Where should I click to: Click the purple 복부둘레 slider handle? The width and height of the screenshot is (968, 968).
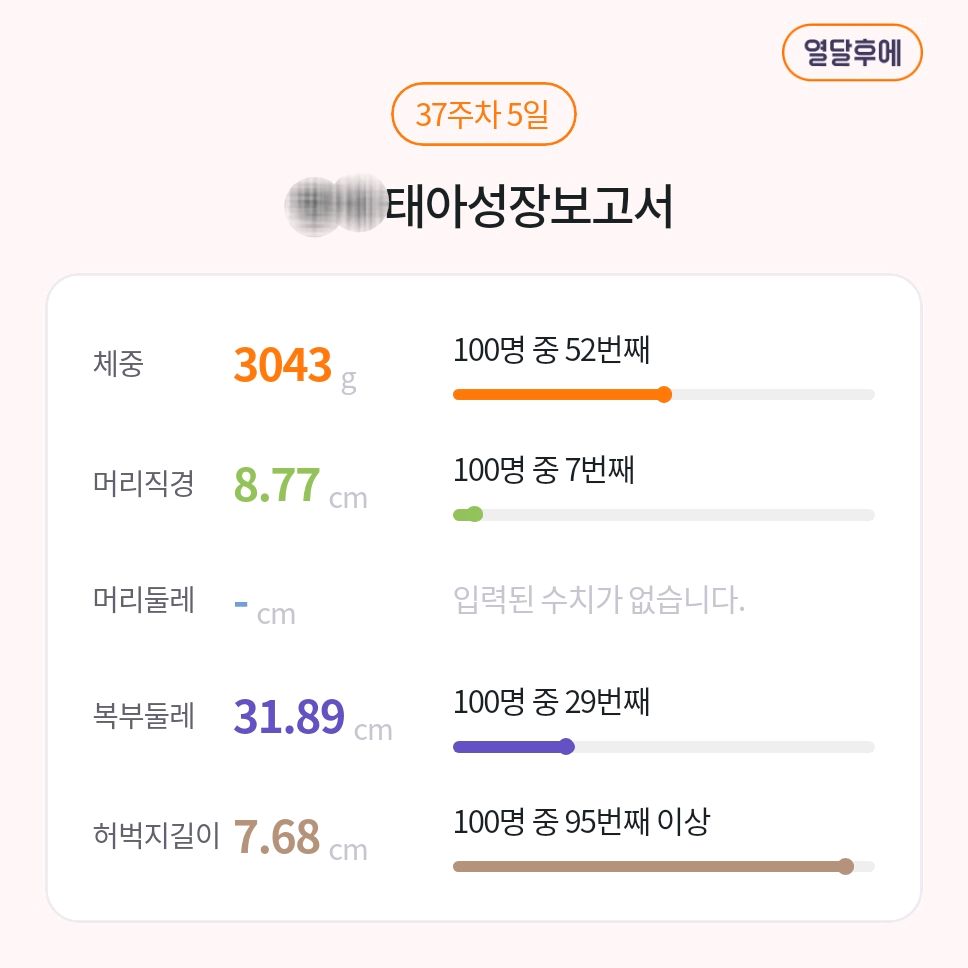point(566,747)
